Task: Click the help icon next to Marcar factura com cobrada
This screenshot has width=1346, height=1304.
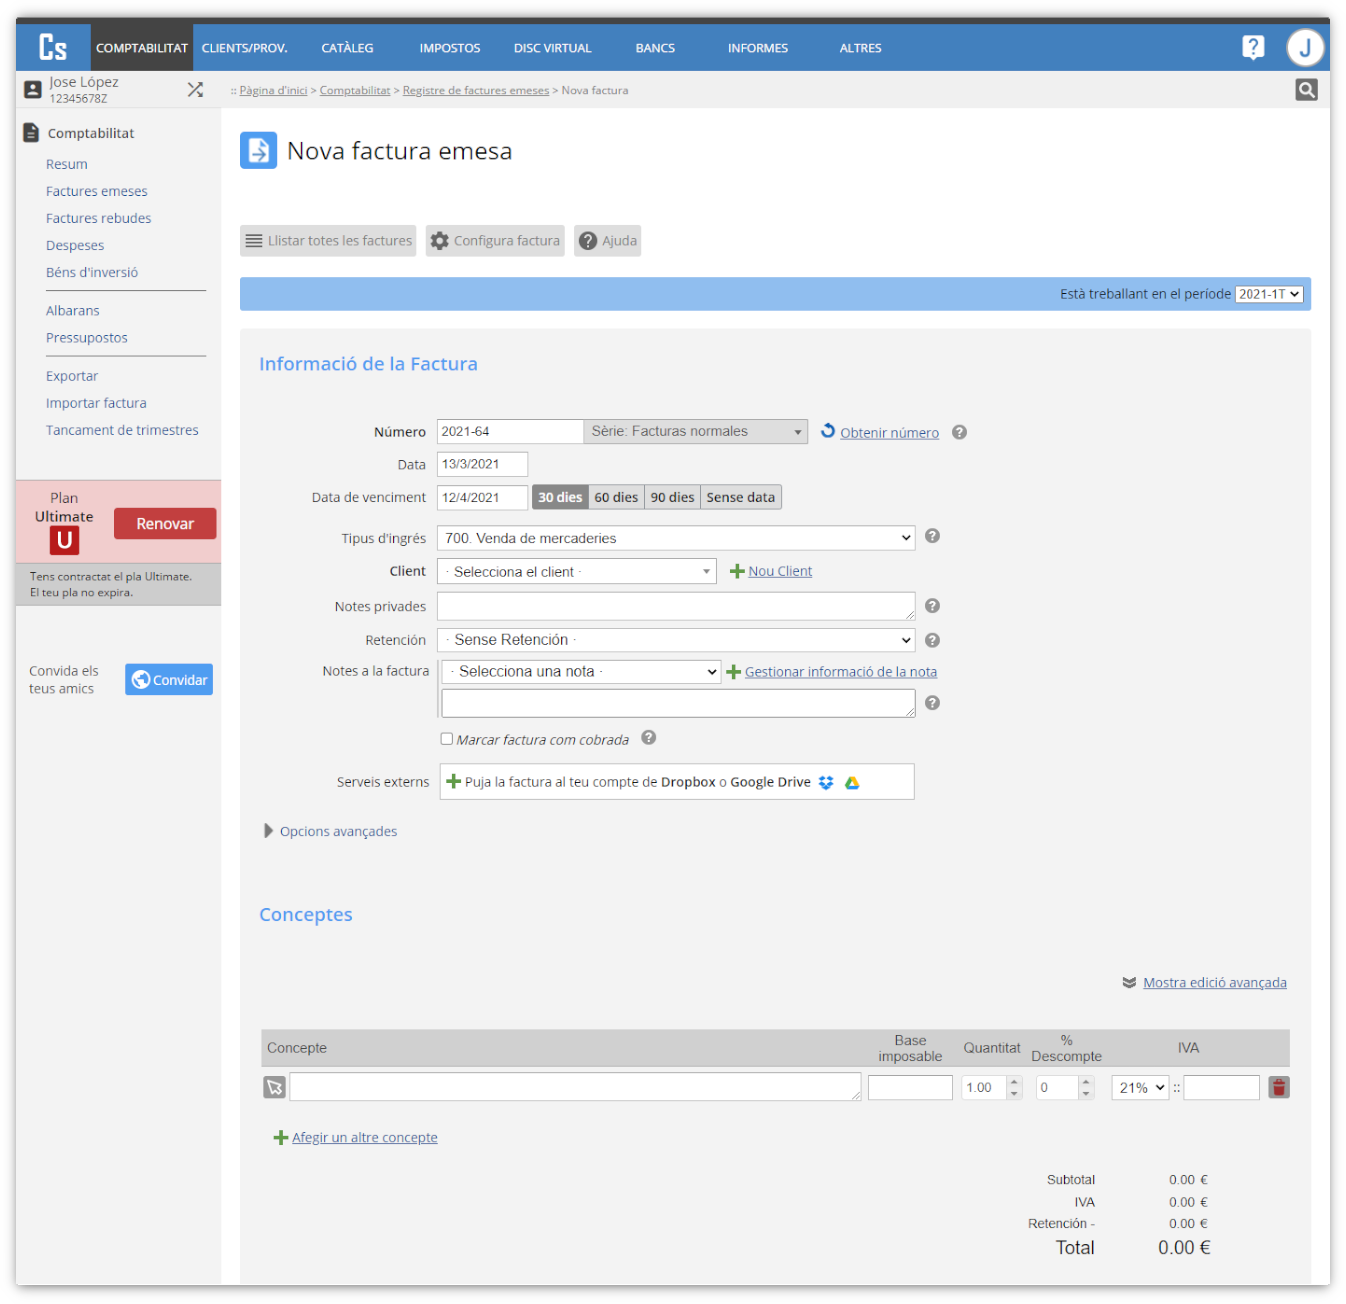Action: [x=648, y=738]
